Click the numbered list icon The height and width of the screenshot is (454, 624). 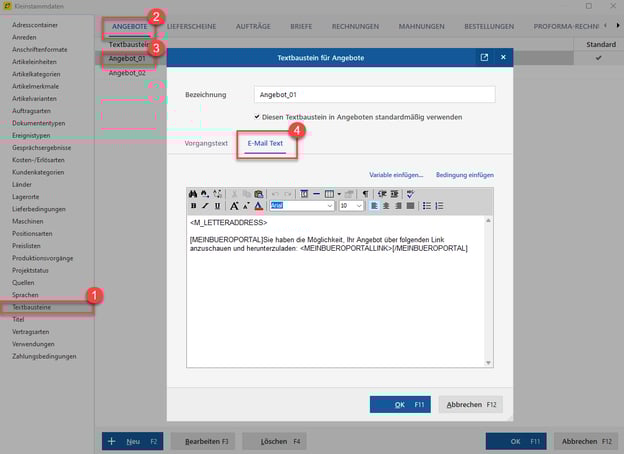coord(439,206)
